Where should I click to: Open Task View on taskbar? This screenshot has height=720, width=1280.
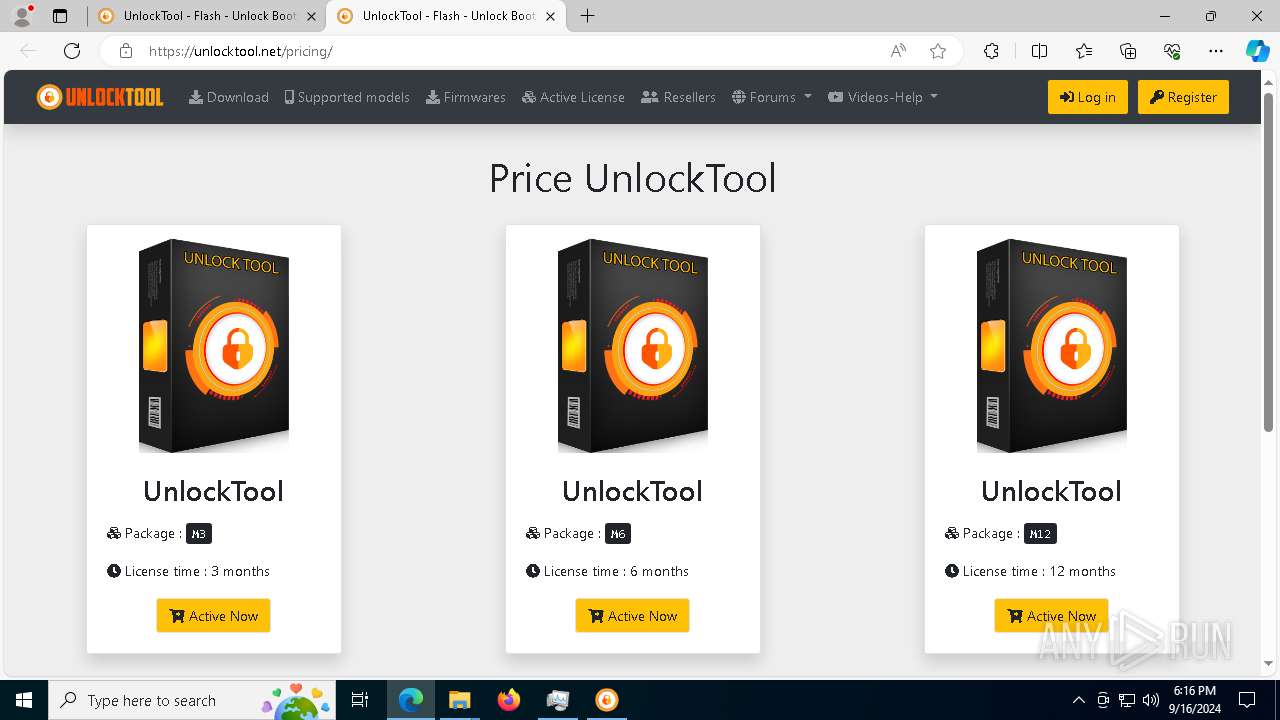[x=360, y=700]
